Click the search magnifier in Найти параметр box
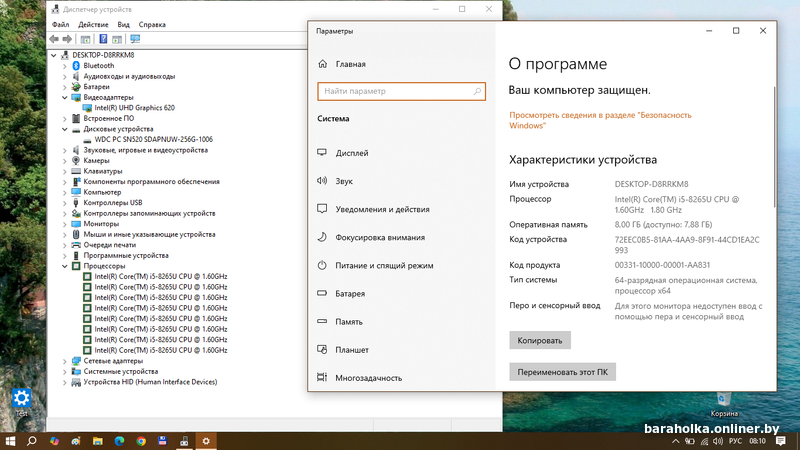 tap(477, 91)
